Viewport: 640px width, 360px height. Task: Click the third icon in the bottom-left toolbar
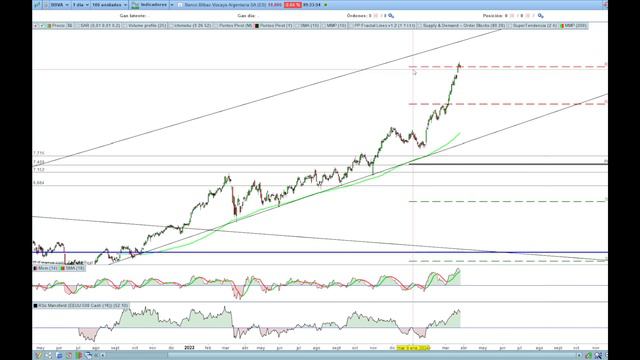pyautogui.click(x=59, y=356)
